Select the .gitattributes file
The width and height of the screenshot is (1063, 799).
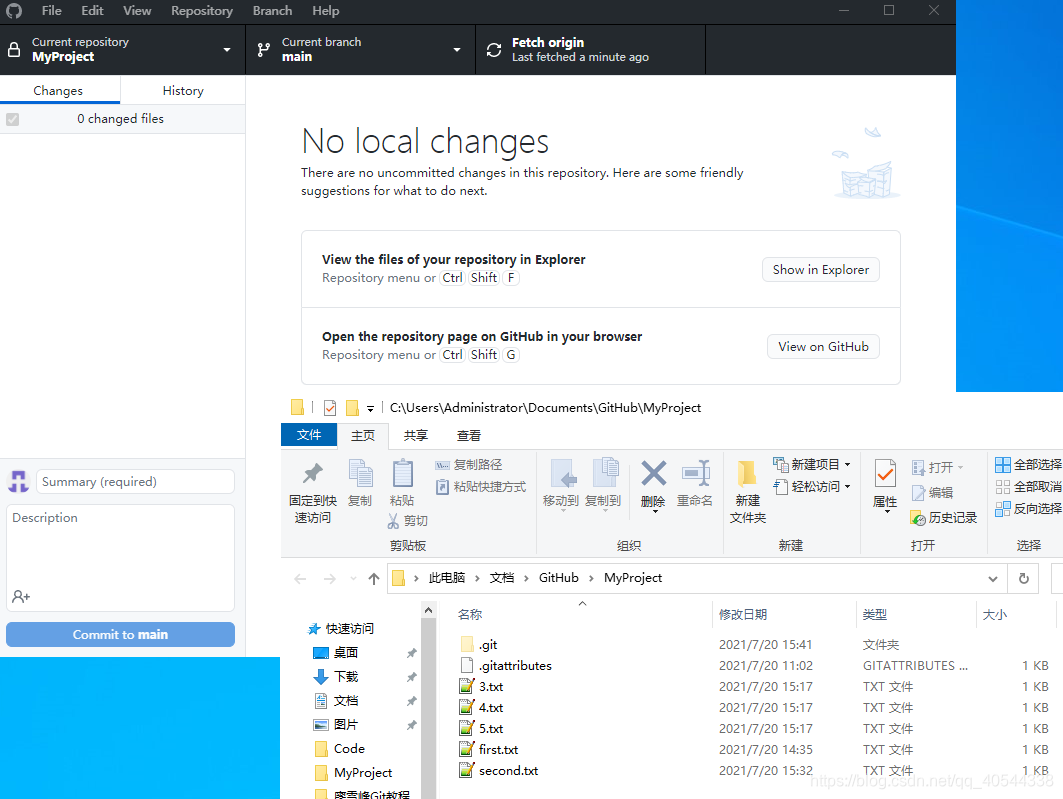pyautogui.click(x=515, y=665)
